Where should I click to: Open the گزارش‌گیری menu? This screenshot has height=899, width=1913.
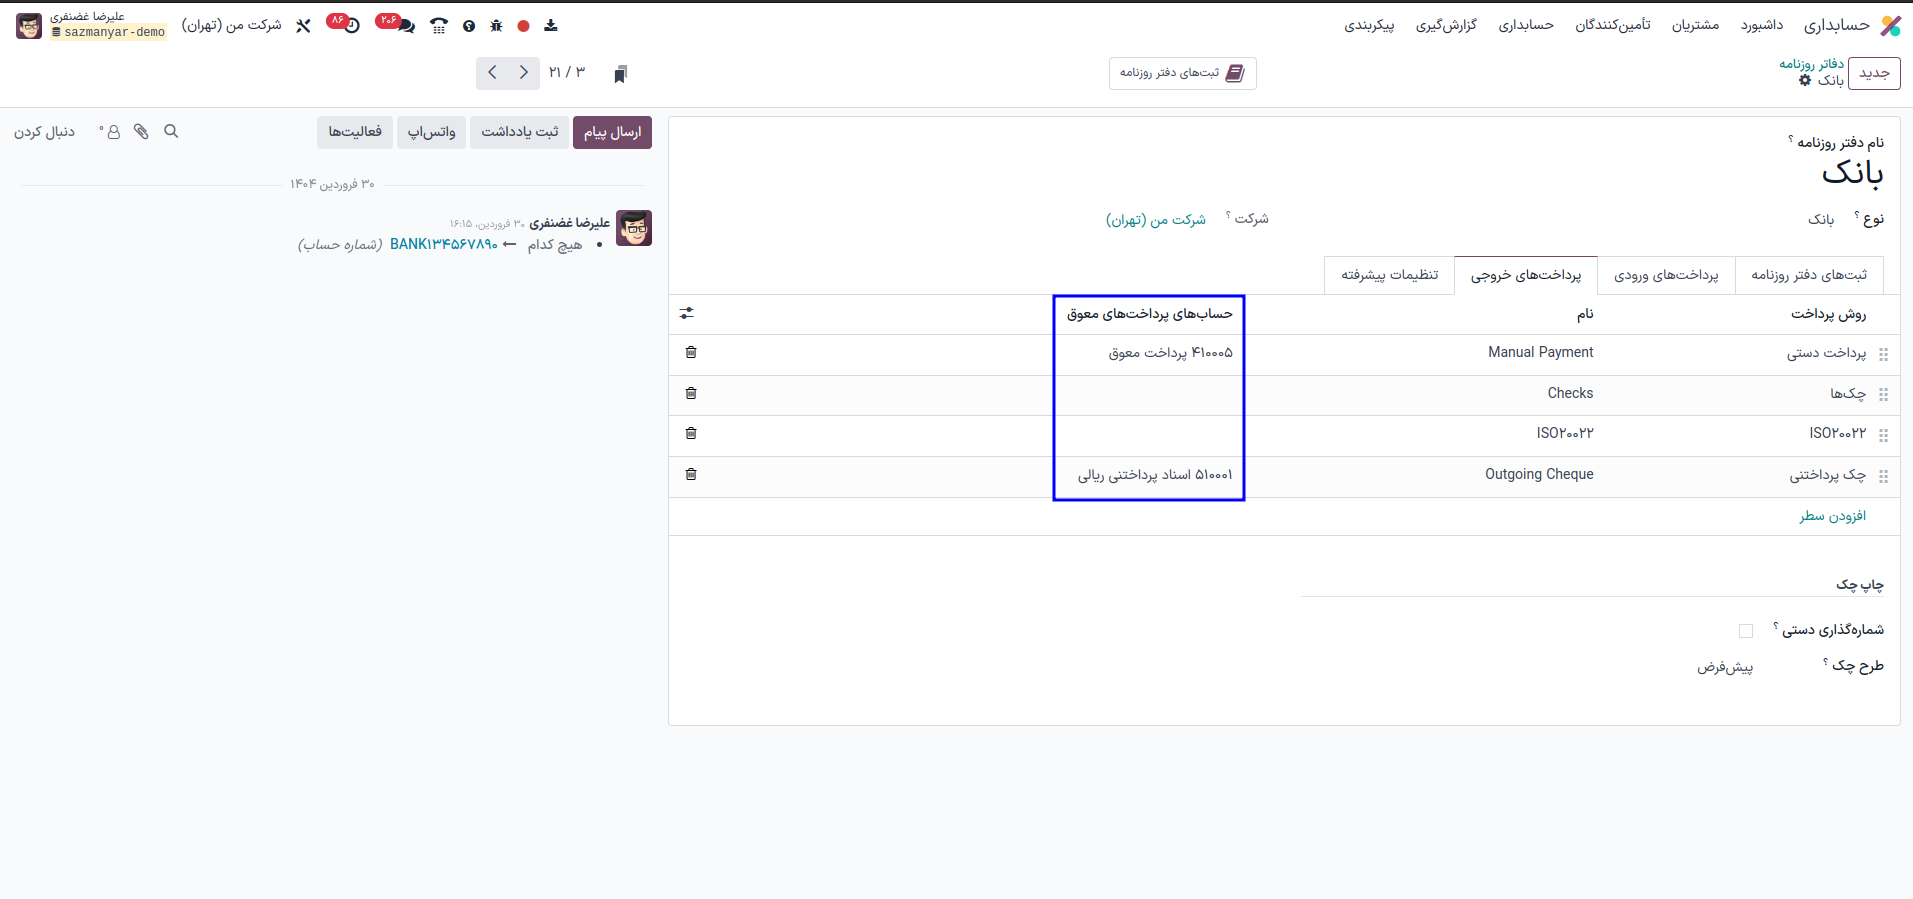pyautogui.click(x=1446, y=25)
